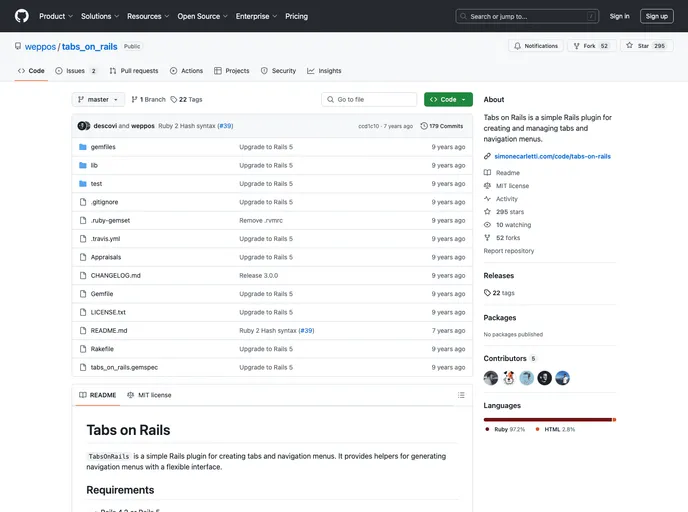Click Report repository link
This screenshot has width=688, height=512.
509,251
